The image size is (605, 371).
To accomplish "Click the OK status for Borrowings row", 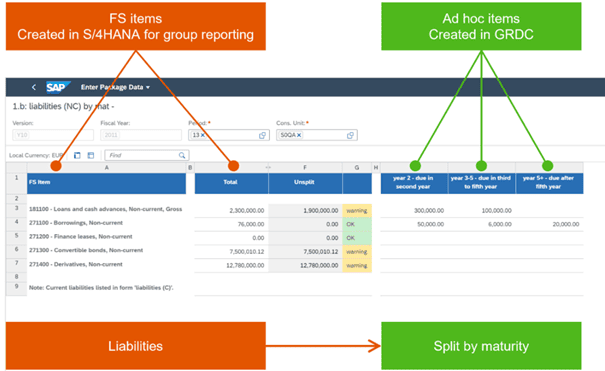I will (357, 224).
